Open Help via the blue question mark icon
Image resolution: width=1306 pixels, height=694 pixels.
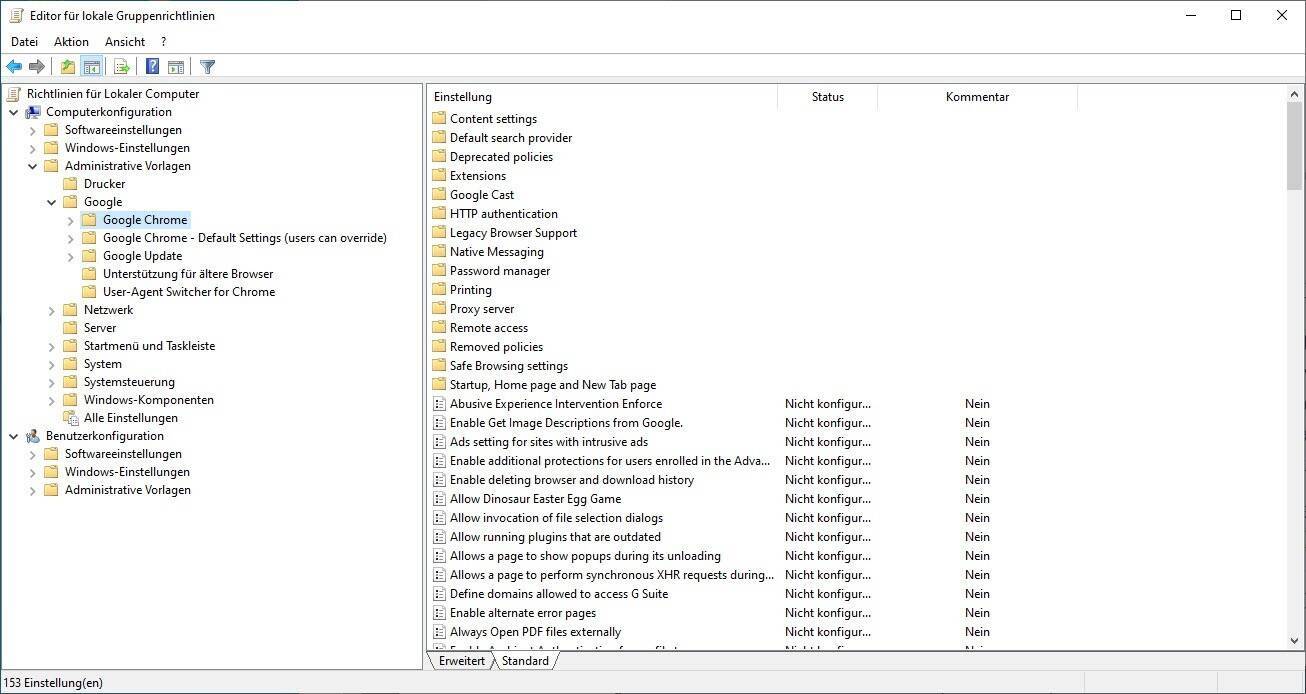point(152,67)
